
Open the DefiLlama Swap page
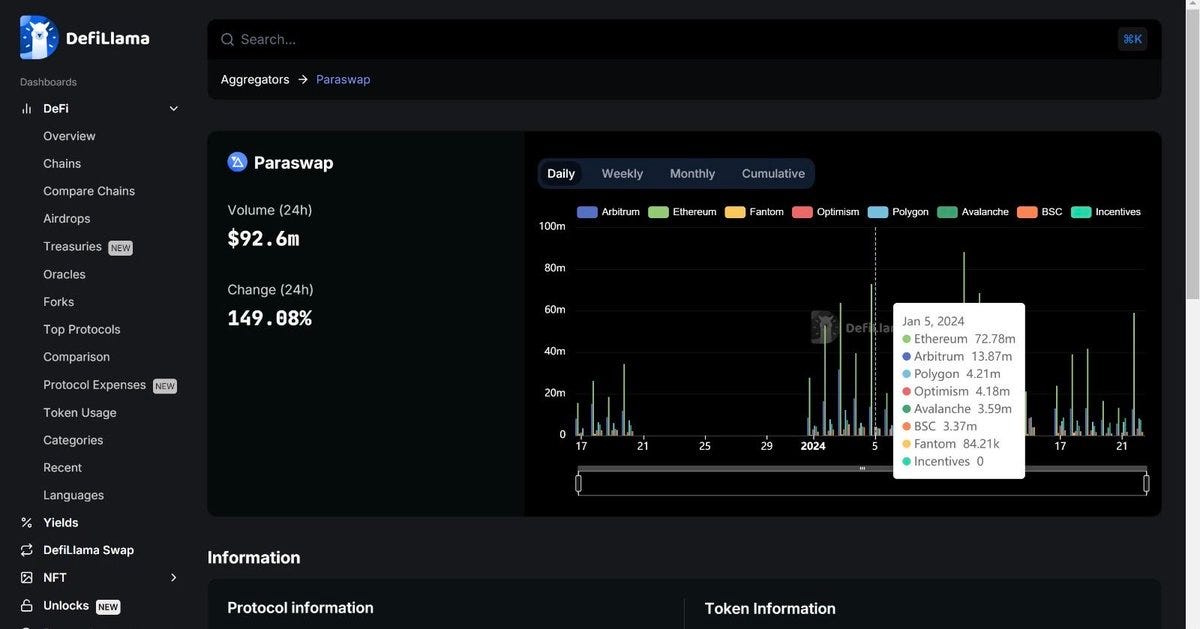point(88,550)
